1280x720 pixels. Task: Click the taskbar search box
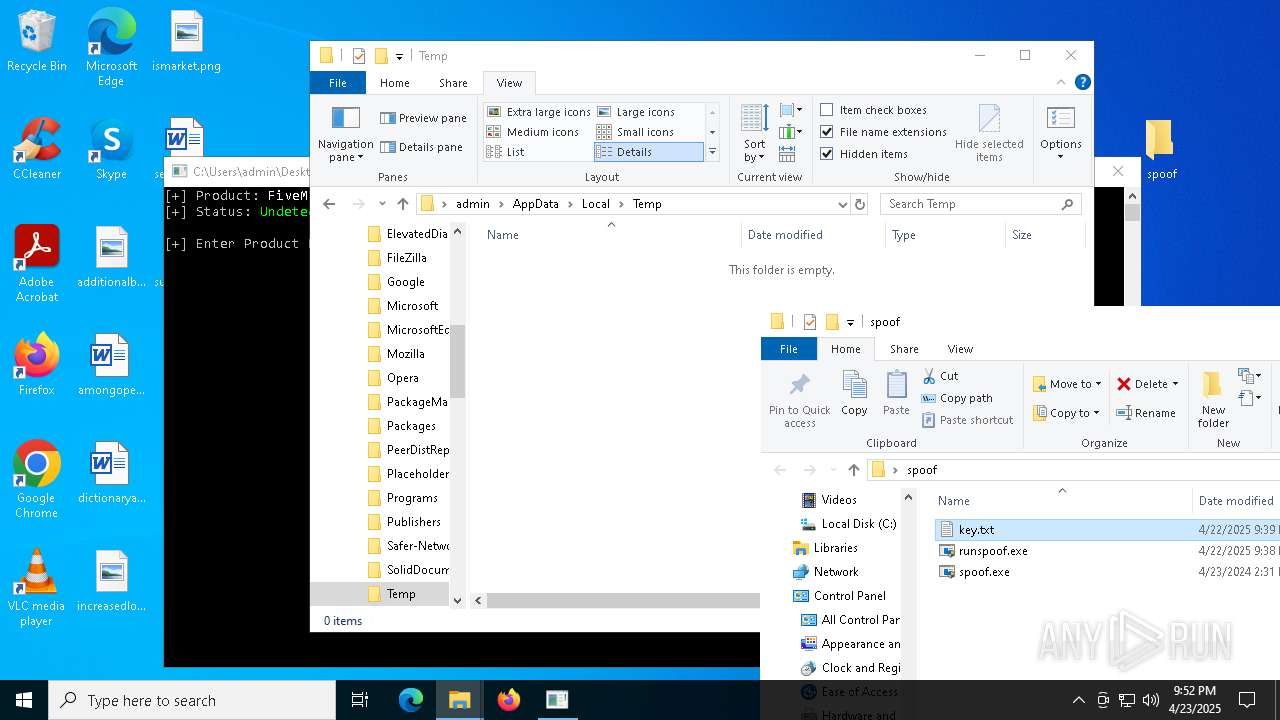(192, 700)
